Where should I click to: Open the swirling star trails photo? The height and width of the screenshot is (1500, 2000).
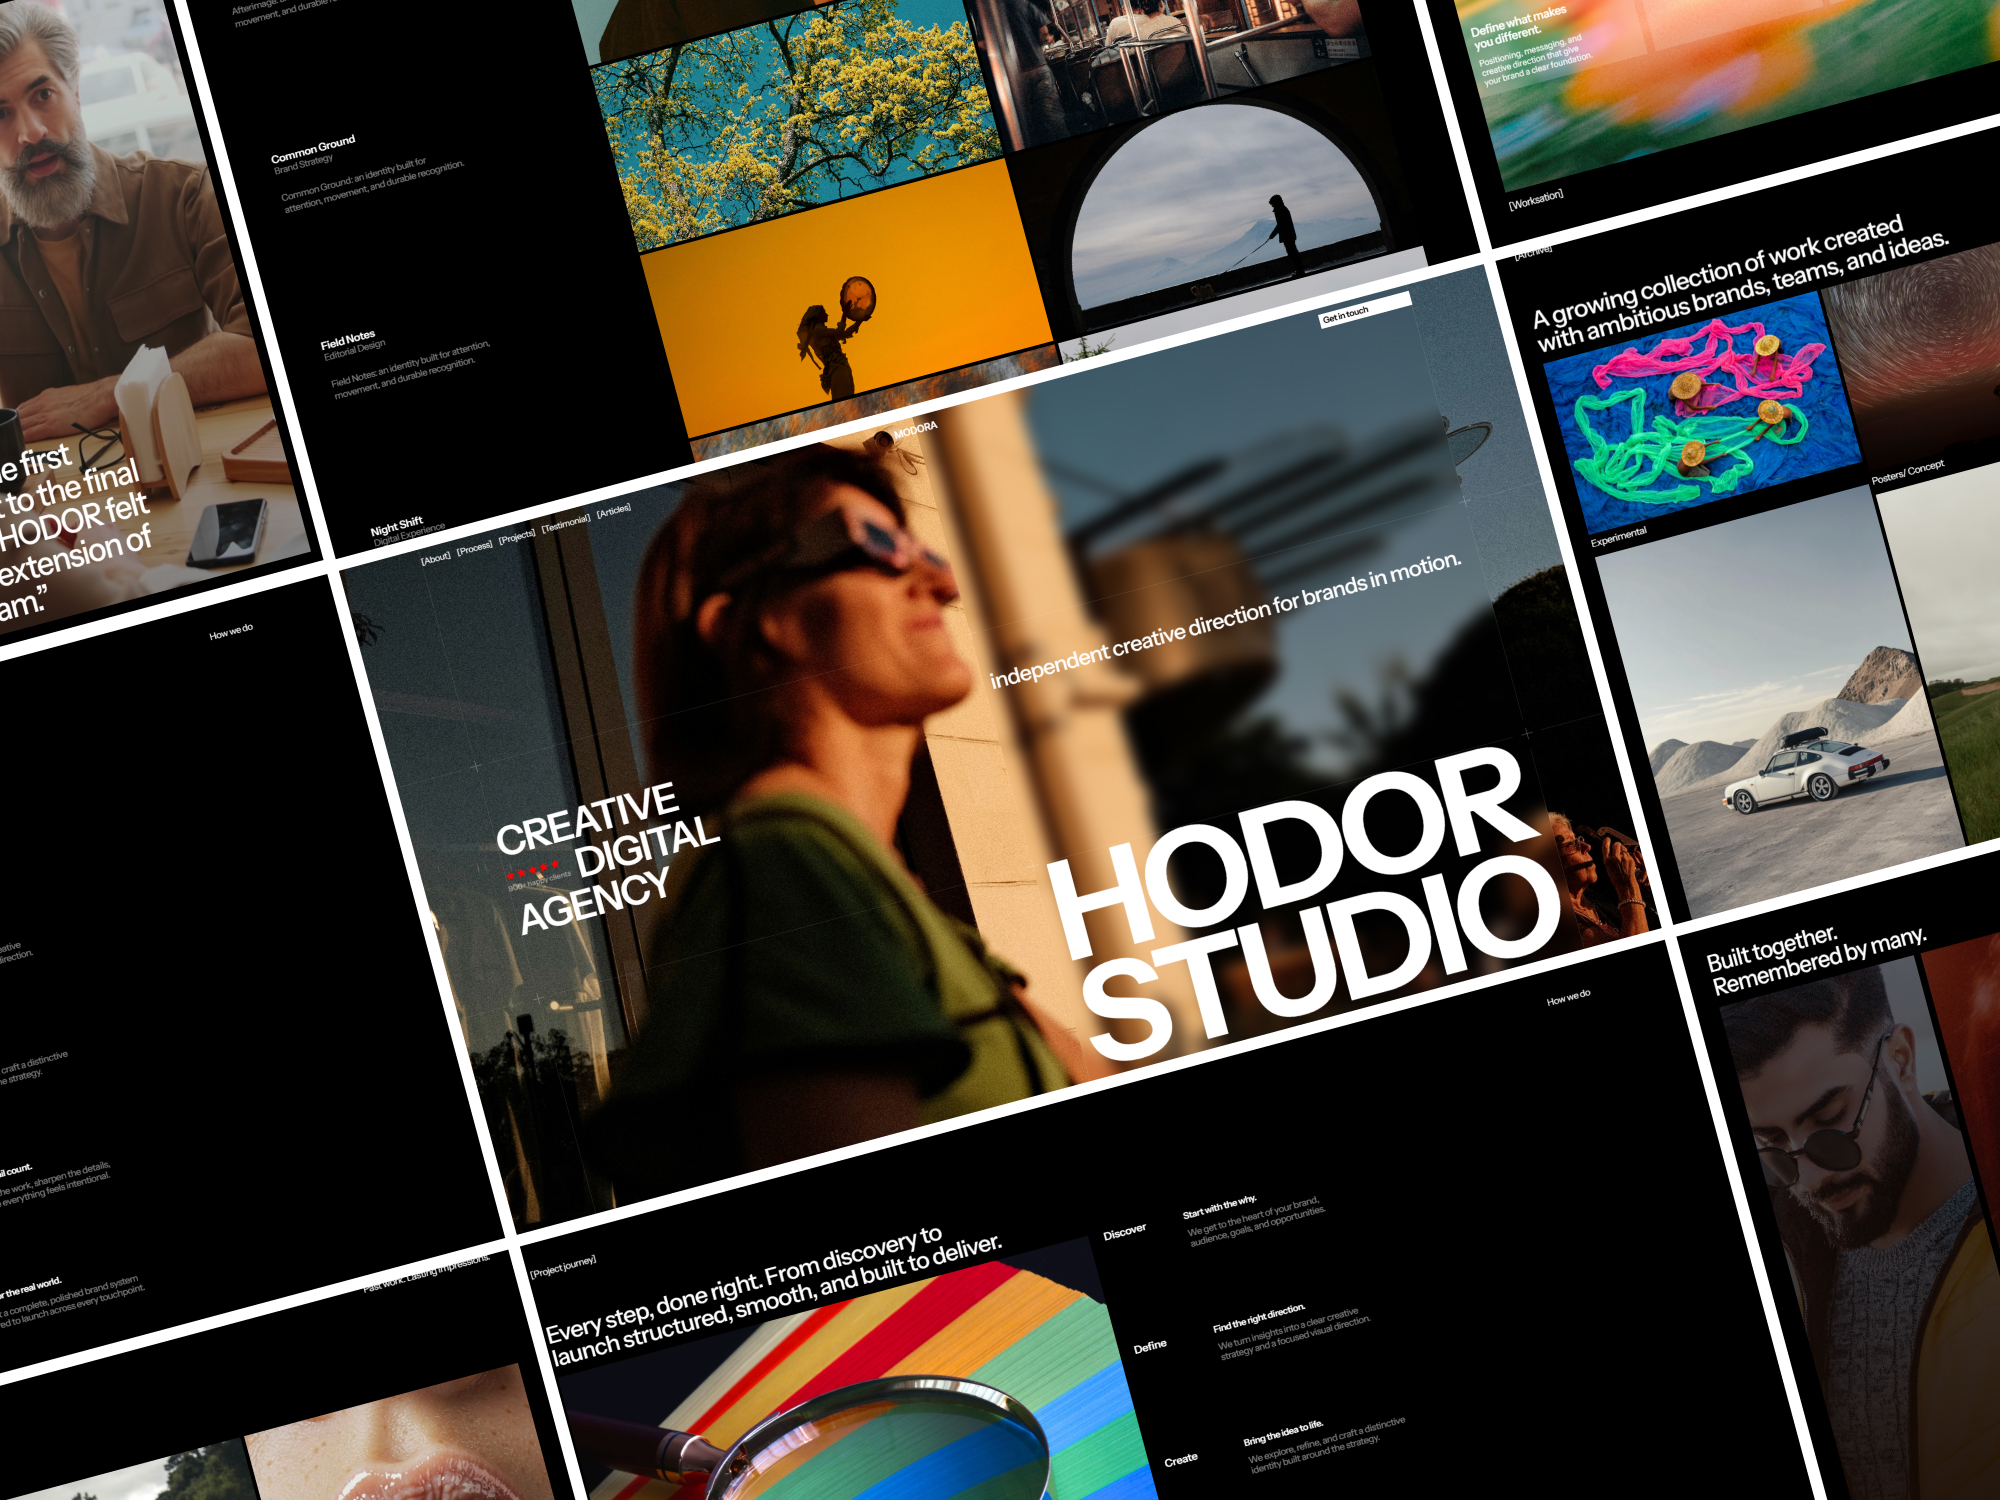pos(1915,355)
